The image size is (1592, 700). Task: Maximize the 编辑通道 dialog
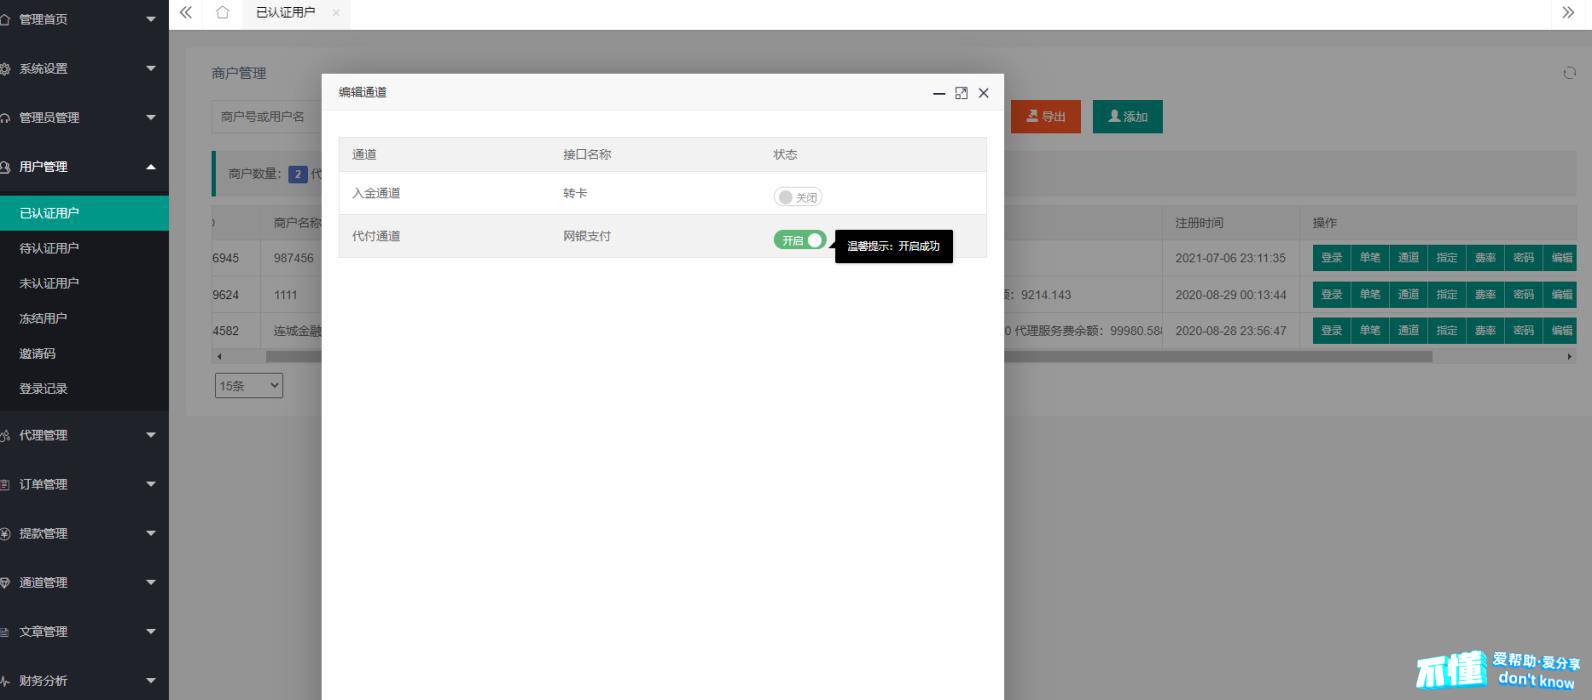click(x=961, y=93)
